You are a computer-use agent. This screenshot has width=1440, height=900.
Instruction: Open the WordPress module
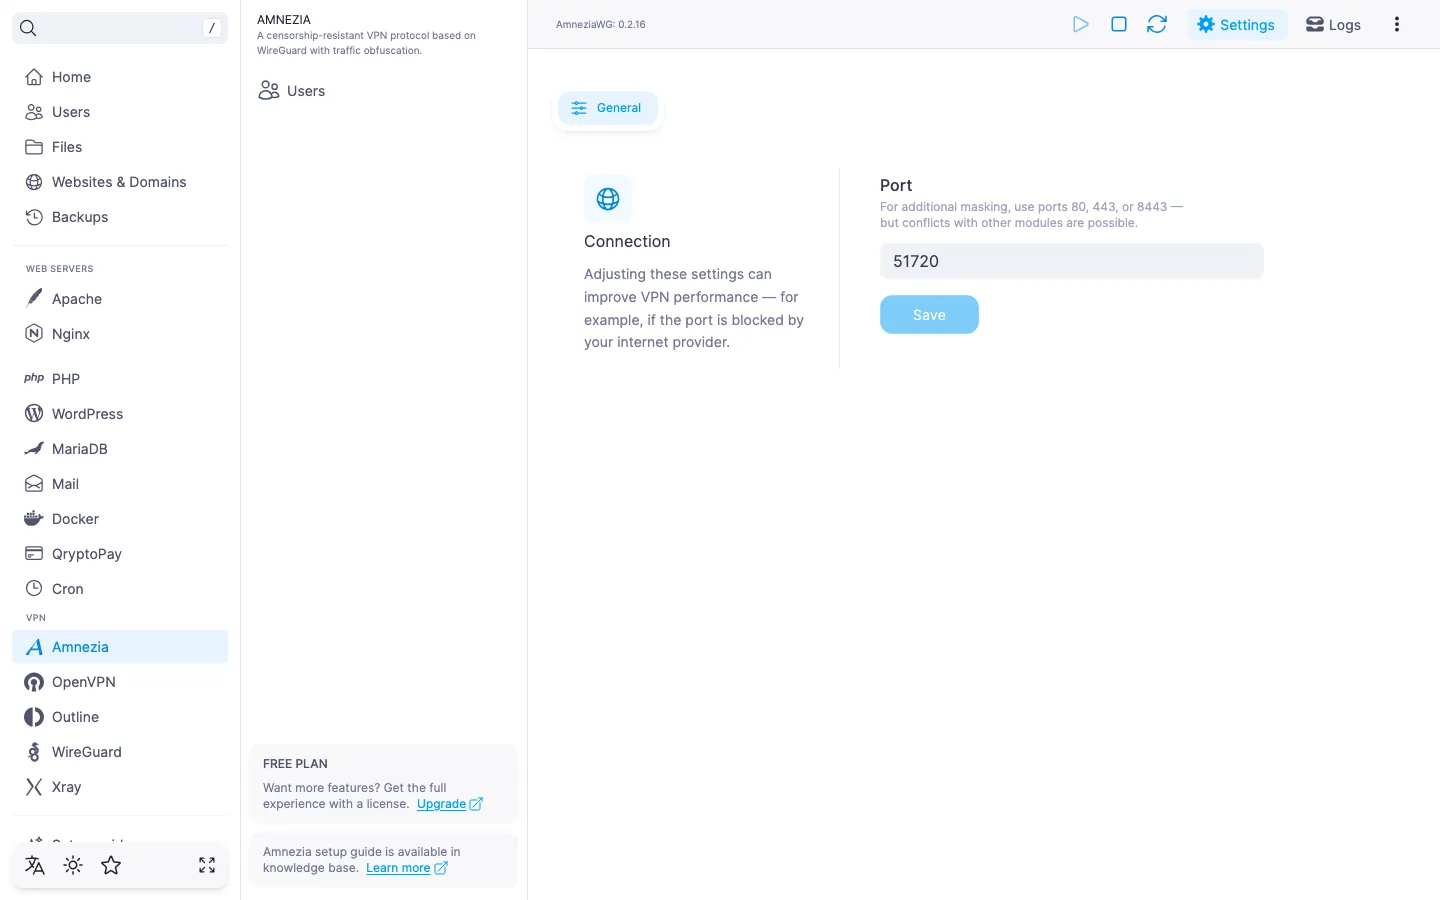point(120,414)
